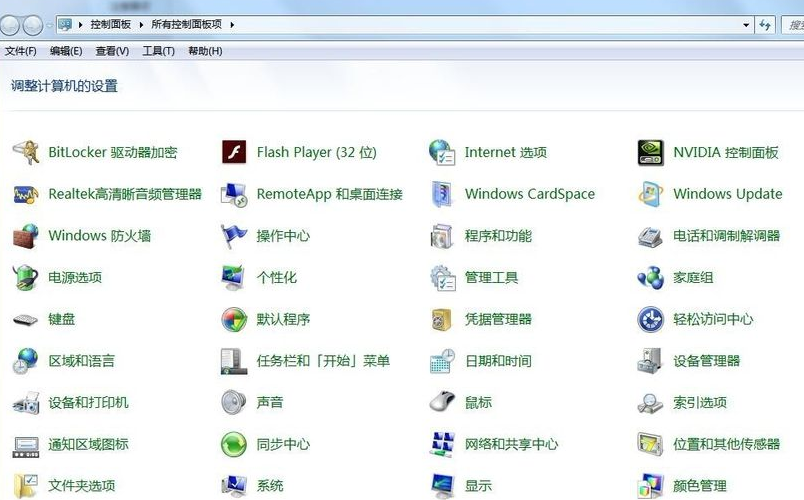Open the 查看(V) menu
The image size is (804, 500).
click(112, 51)
